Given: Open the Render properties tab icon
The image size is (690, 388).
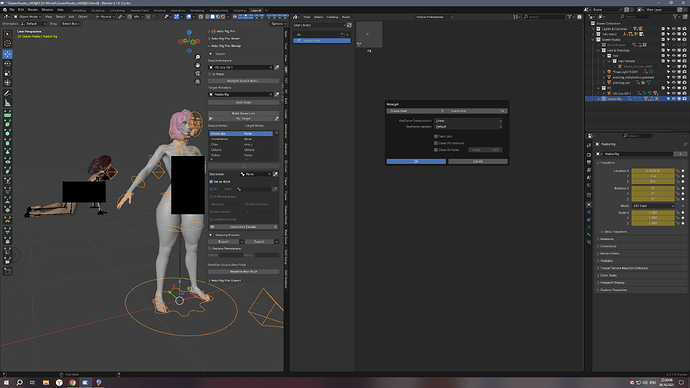Looking at the screenshot, I should pos(589,155).
